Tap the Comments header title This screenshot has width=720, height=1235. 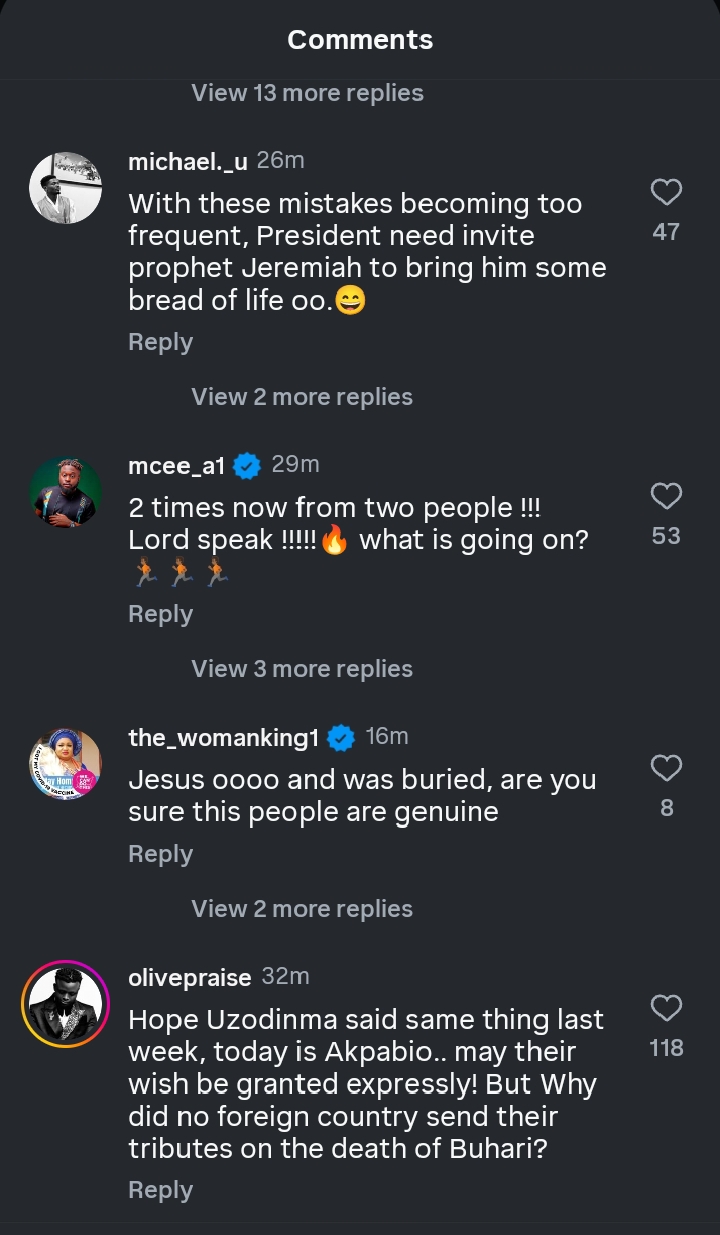360,40
